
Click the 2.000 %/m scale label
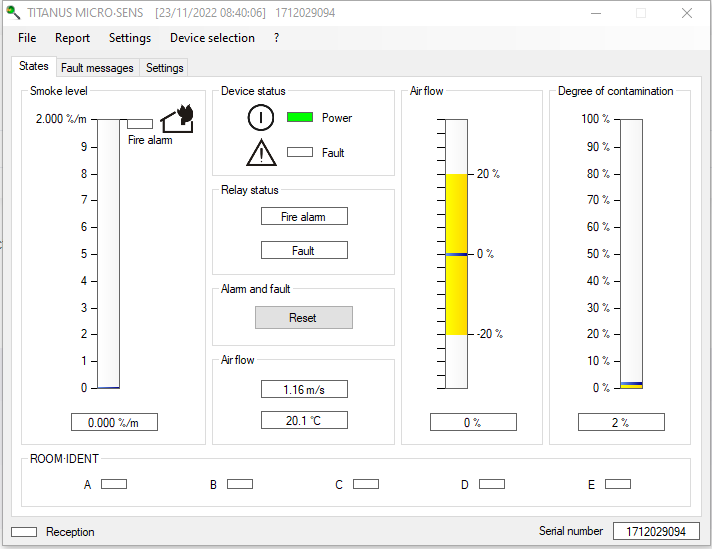(x=61, y=119)
